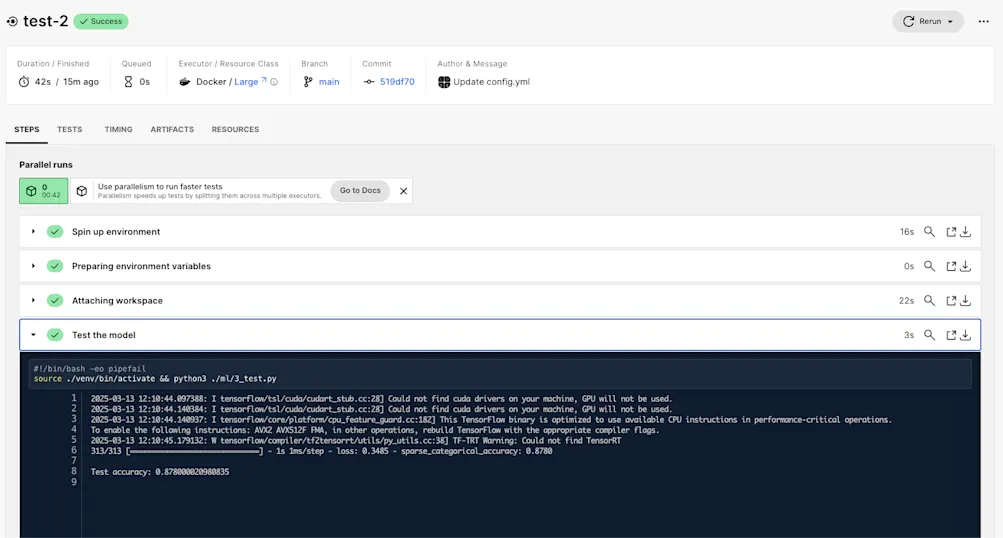Click Spin up environment success checkmark
Image resolution: width=1003 pixels, height=538 pixels.
(x=55, y=232)
